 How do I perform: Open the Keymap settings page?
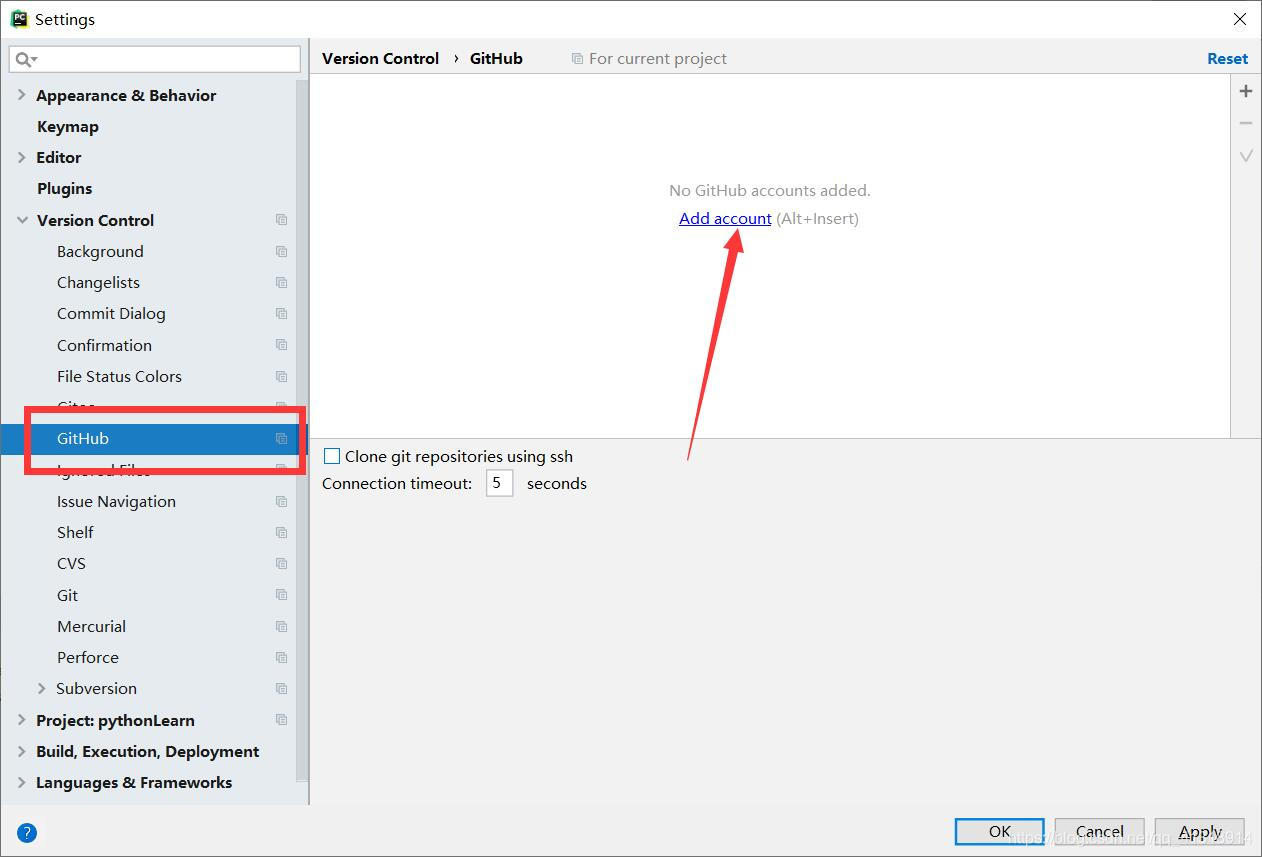(x=68, y=126)
